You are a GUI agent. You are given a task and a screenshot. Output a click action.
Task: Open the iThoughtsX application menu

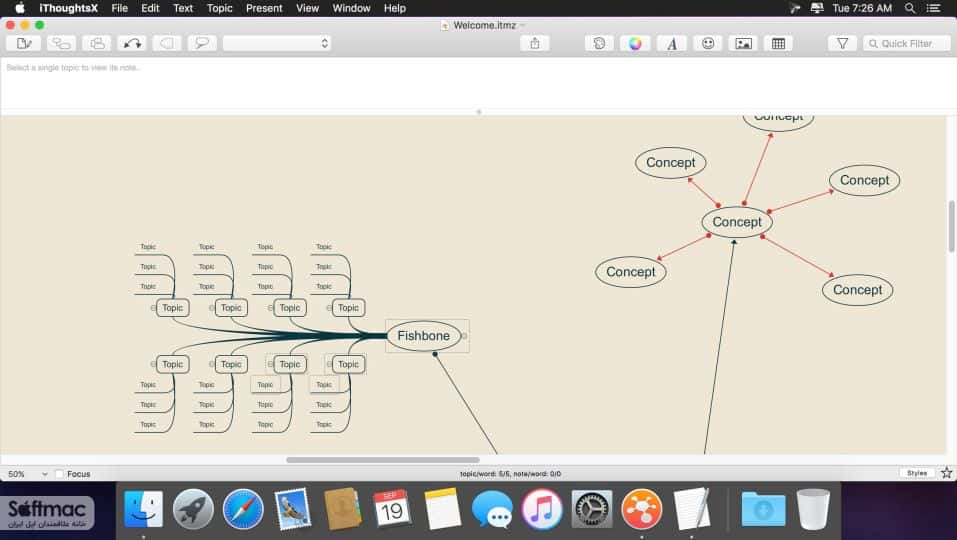(x=68, y=8)
